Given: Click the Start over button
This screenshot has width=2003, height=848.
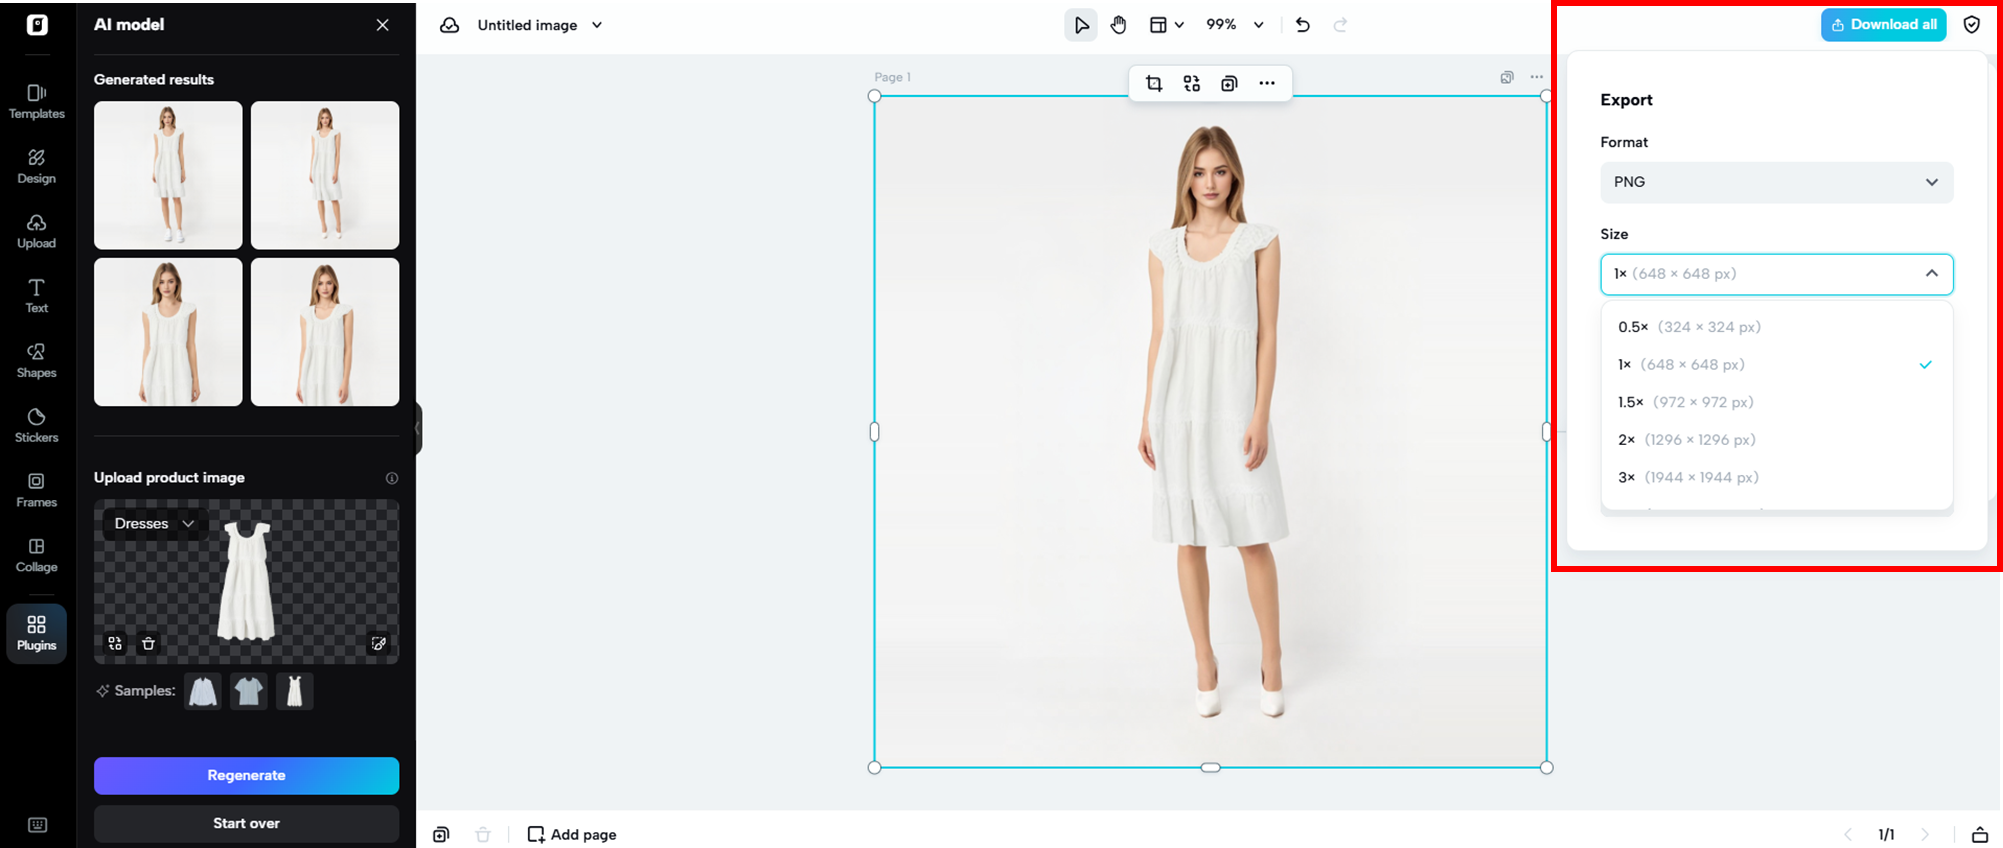Looking at the screenshot, I should (247, 824).
